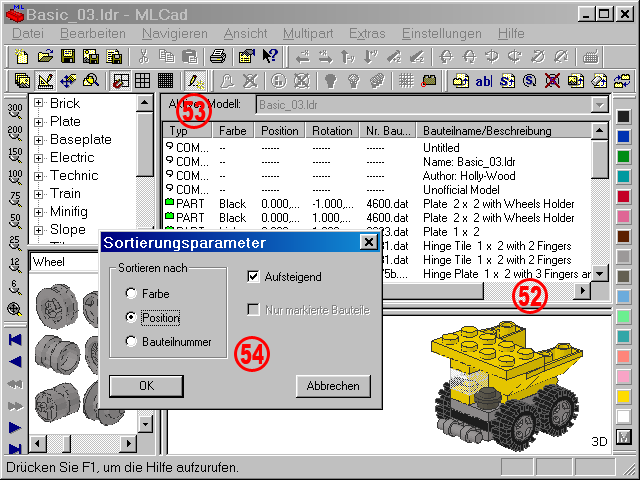This screenshot has width=640, height=480.
Task: Click the Paste clipboard icon
Action: click(x=189, y=56)
